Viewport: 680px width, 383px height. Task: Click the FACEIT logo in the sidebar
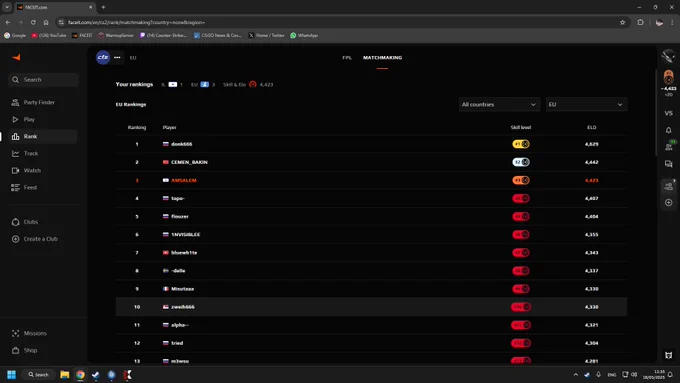click(16, 57)
